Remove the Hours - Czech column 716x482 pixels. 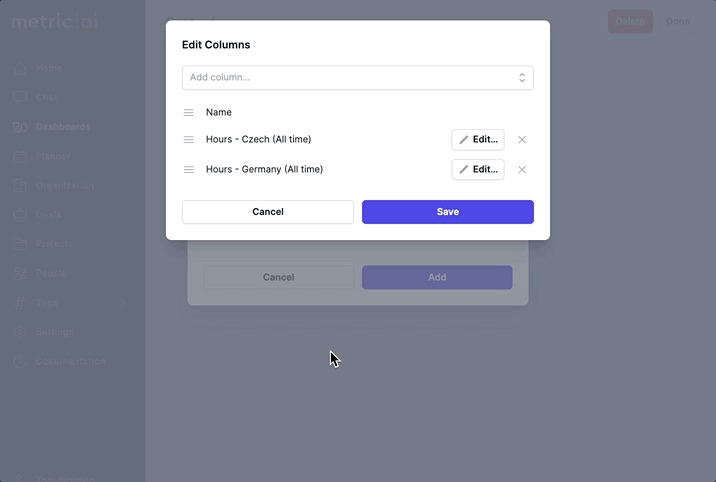(522, 140)
